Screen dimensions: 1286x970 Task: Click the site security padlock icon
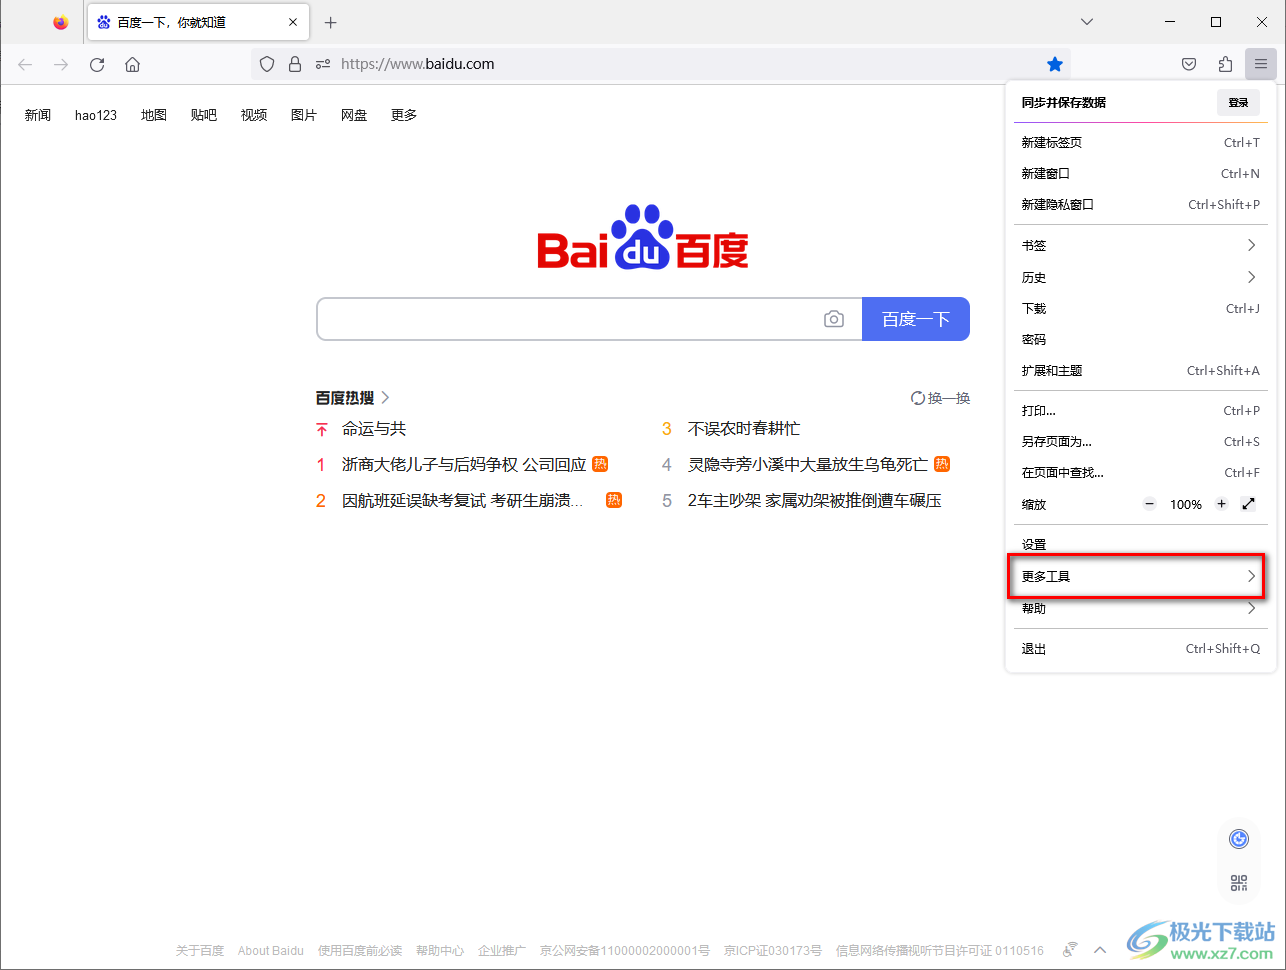point(295,64)
